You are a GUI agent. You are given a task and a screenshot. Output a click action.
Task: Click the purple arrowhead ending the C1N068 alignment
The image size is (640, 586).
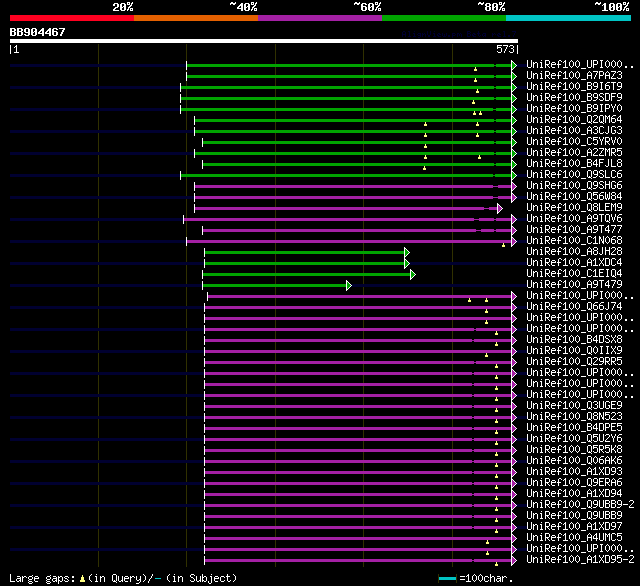514,242
